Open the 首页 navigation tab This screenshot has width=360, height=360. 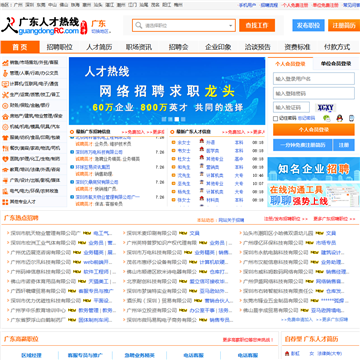pos(20,47)
